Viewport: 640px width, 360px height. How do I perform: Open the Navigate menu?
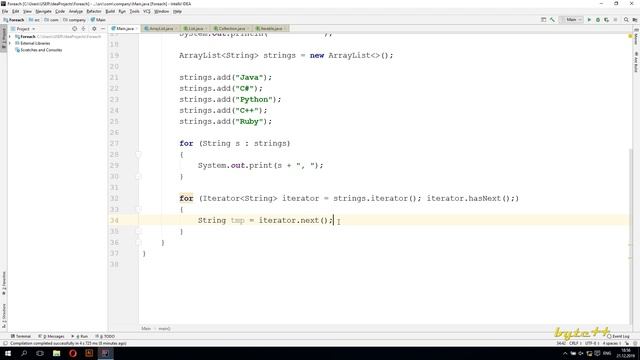43,11
